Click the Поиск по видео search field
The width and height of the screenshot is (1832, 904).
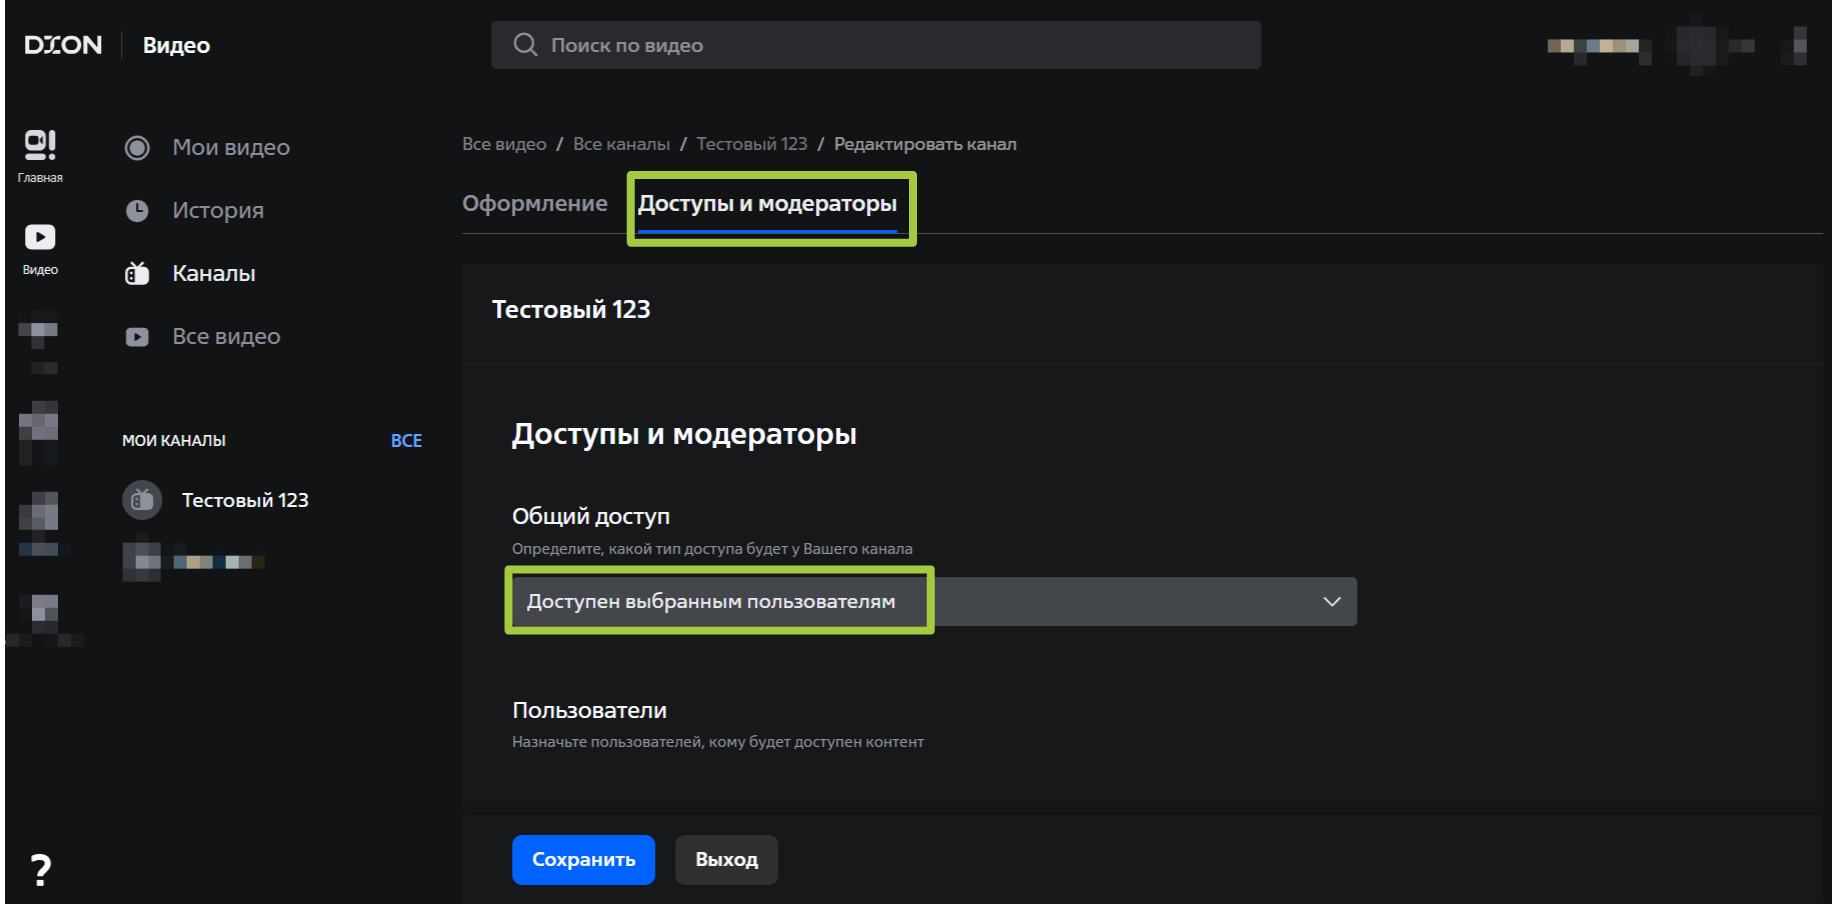pyautogui.click(x=876, y=45)
